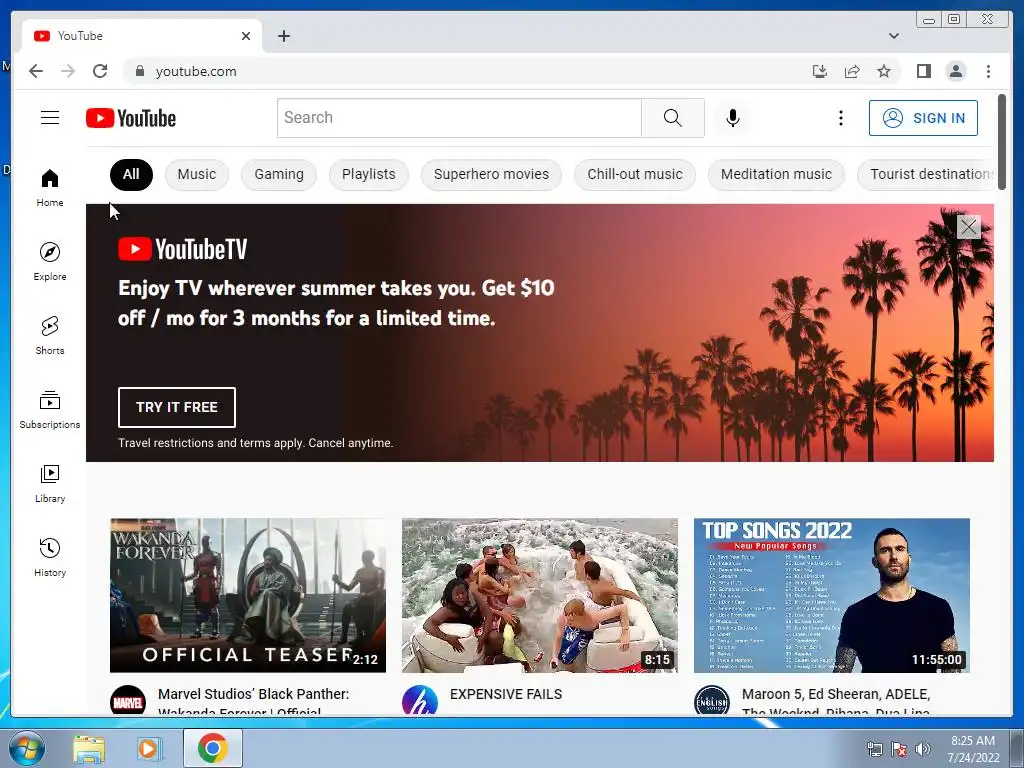Open Chrome three-dot menu
Screen dimensions: 1024x768
(988, 71)
